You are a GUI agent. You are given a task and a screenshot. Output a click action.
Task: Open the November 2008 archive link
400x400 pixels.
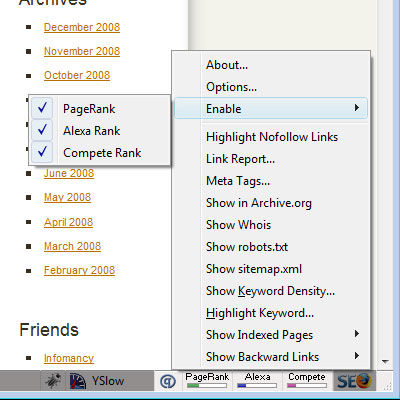coord(82,51)
